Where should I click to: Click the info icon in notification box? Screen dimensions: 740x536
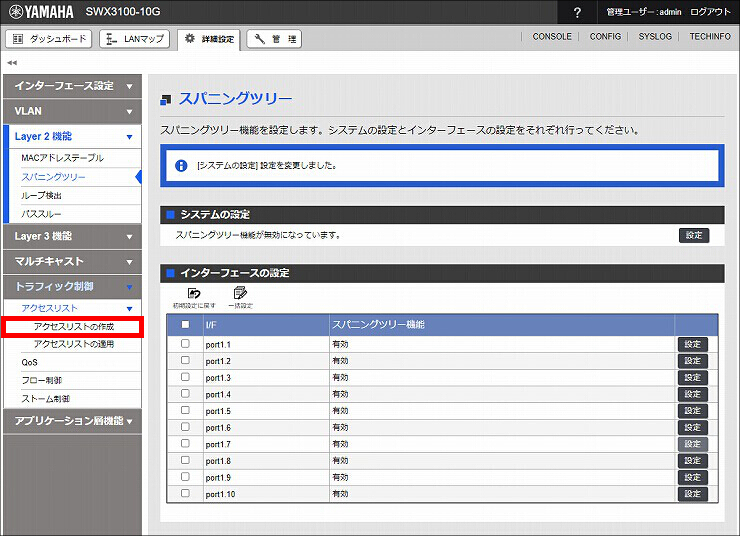pos(181,166)
